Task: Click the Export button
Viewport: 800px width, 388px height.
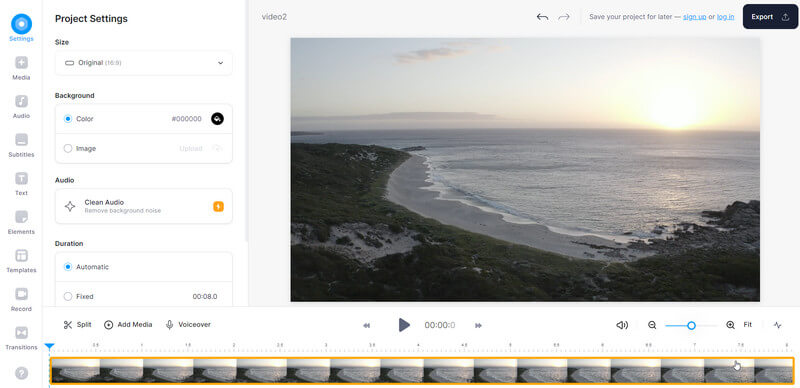Action: coord(770,17)
